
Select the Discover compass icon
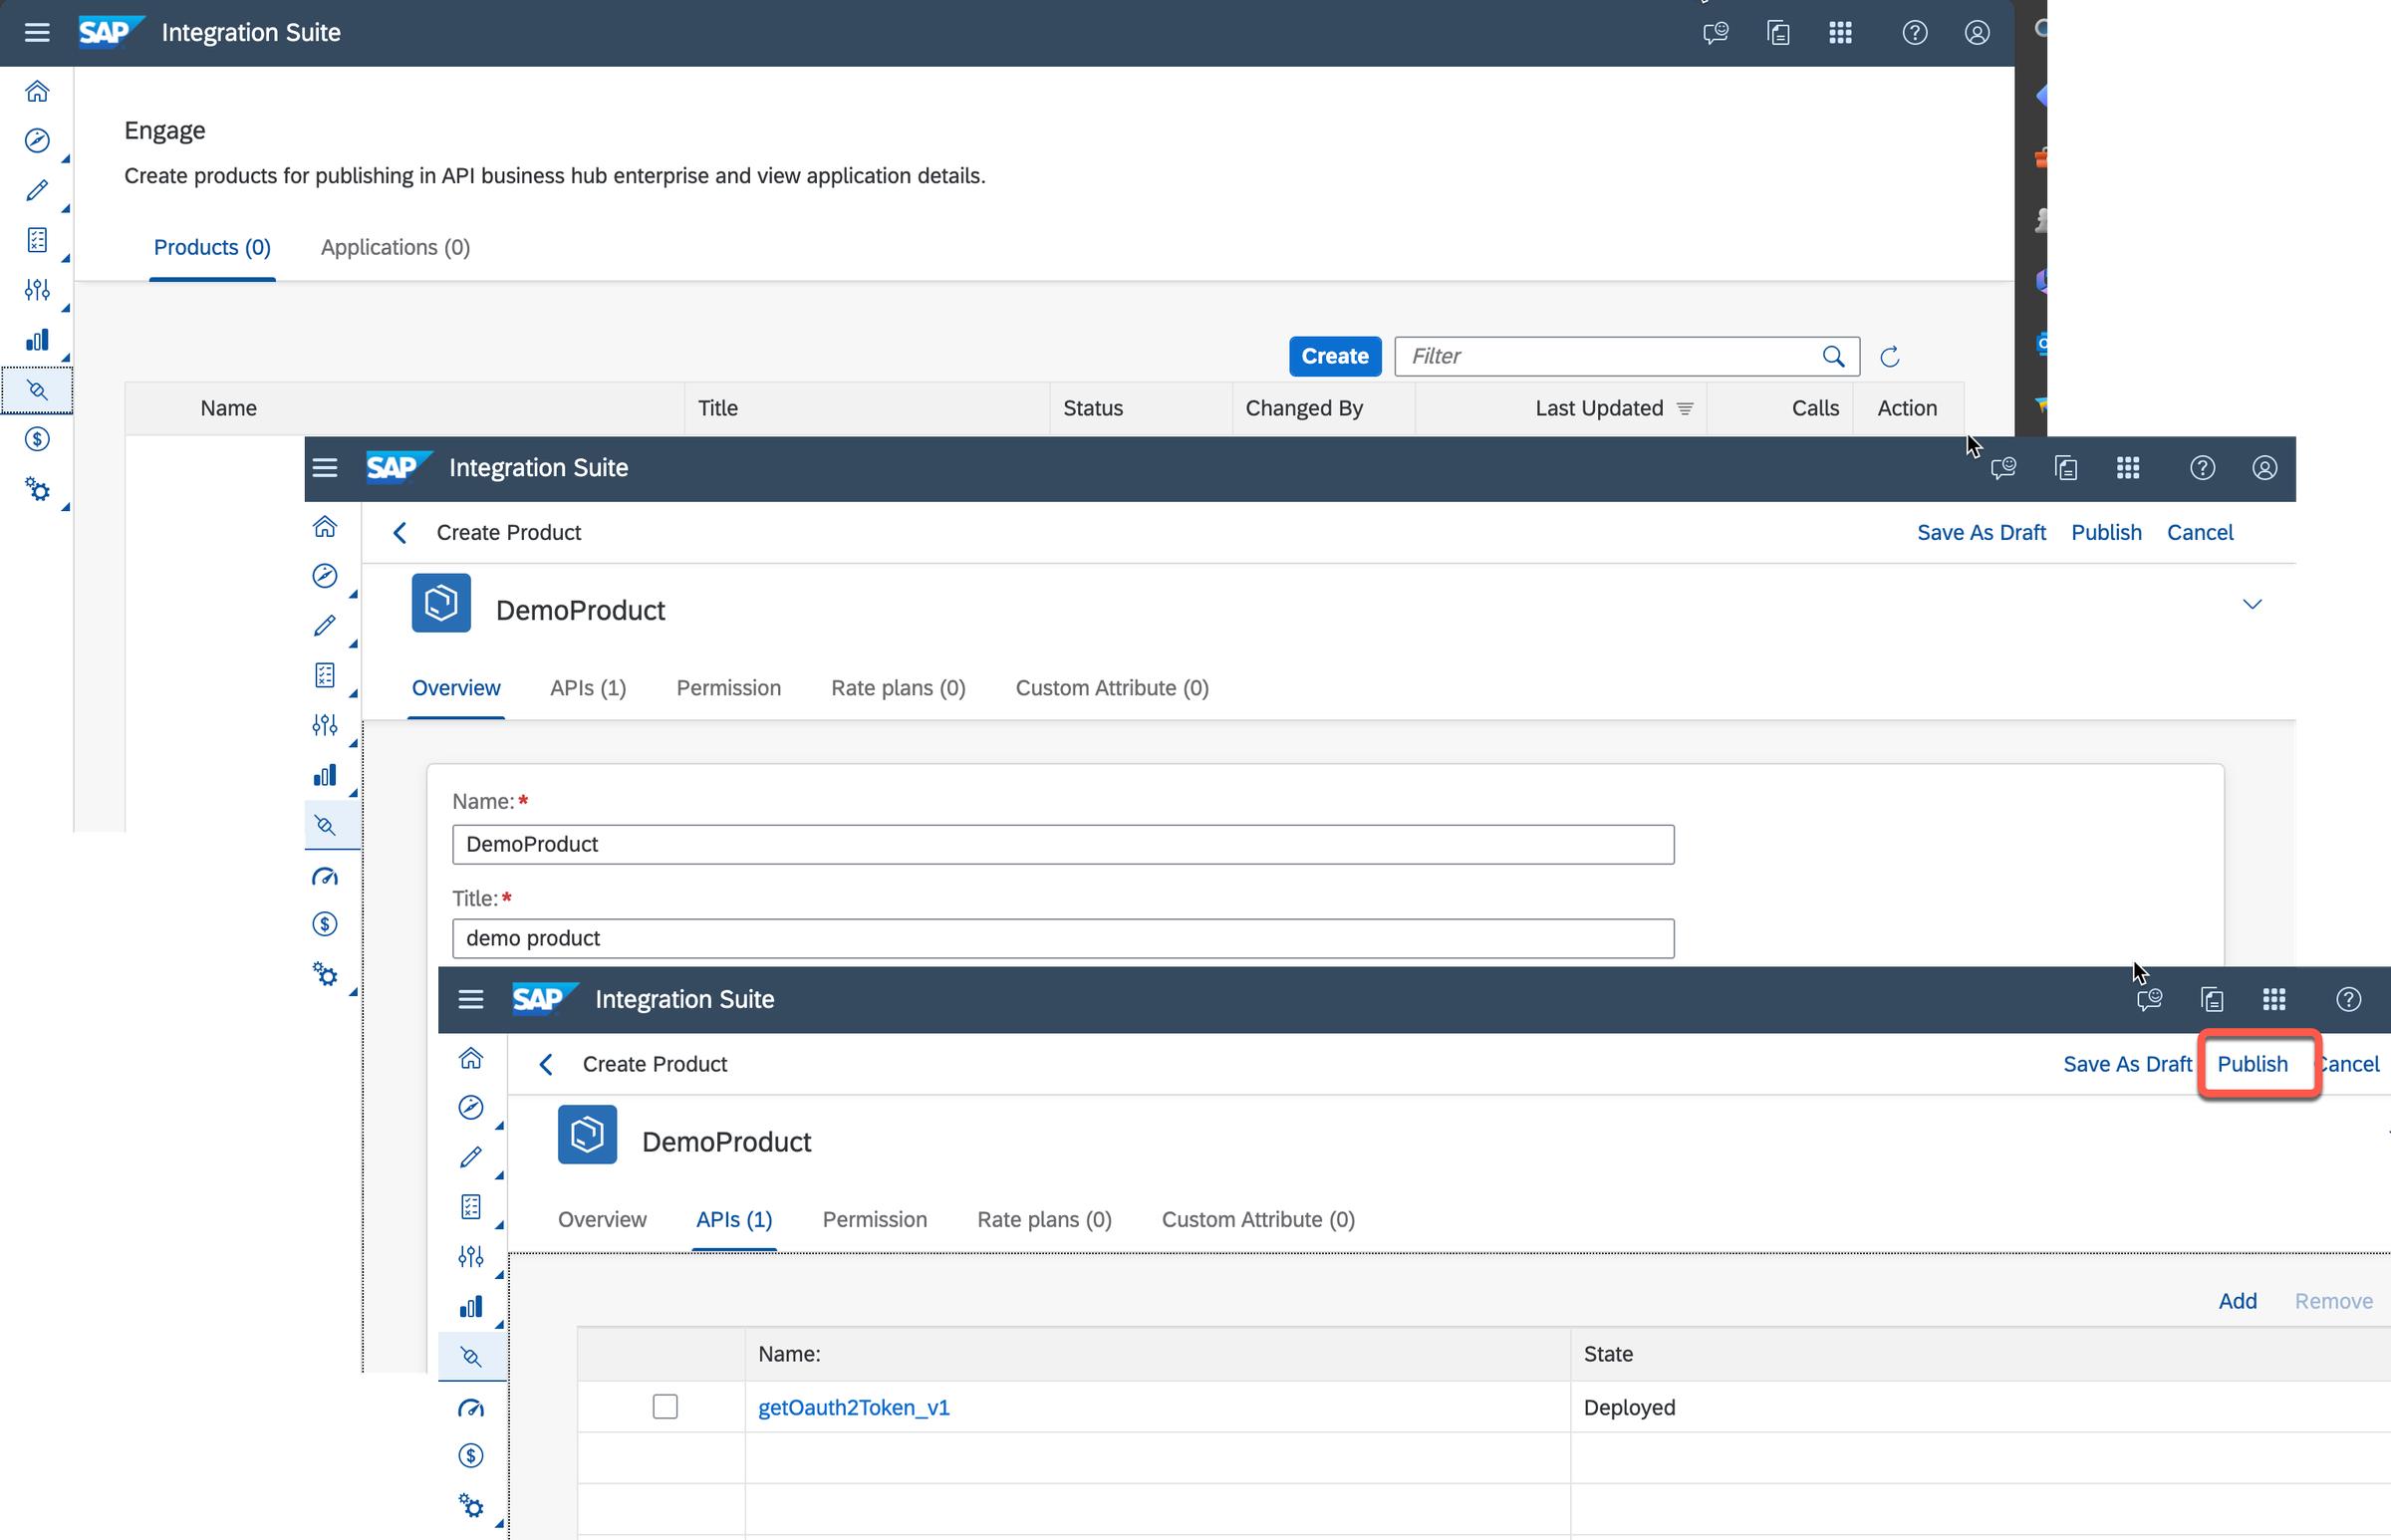[x=38, y=140]
